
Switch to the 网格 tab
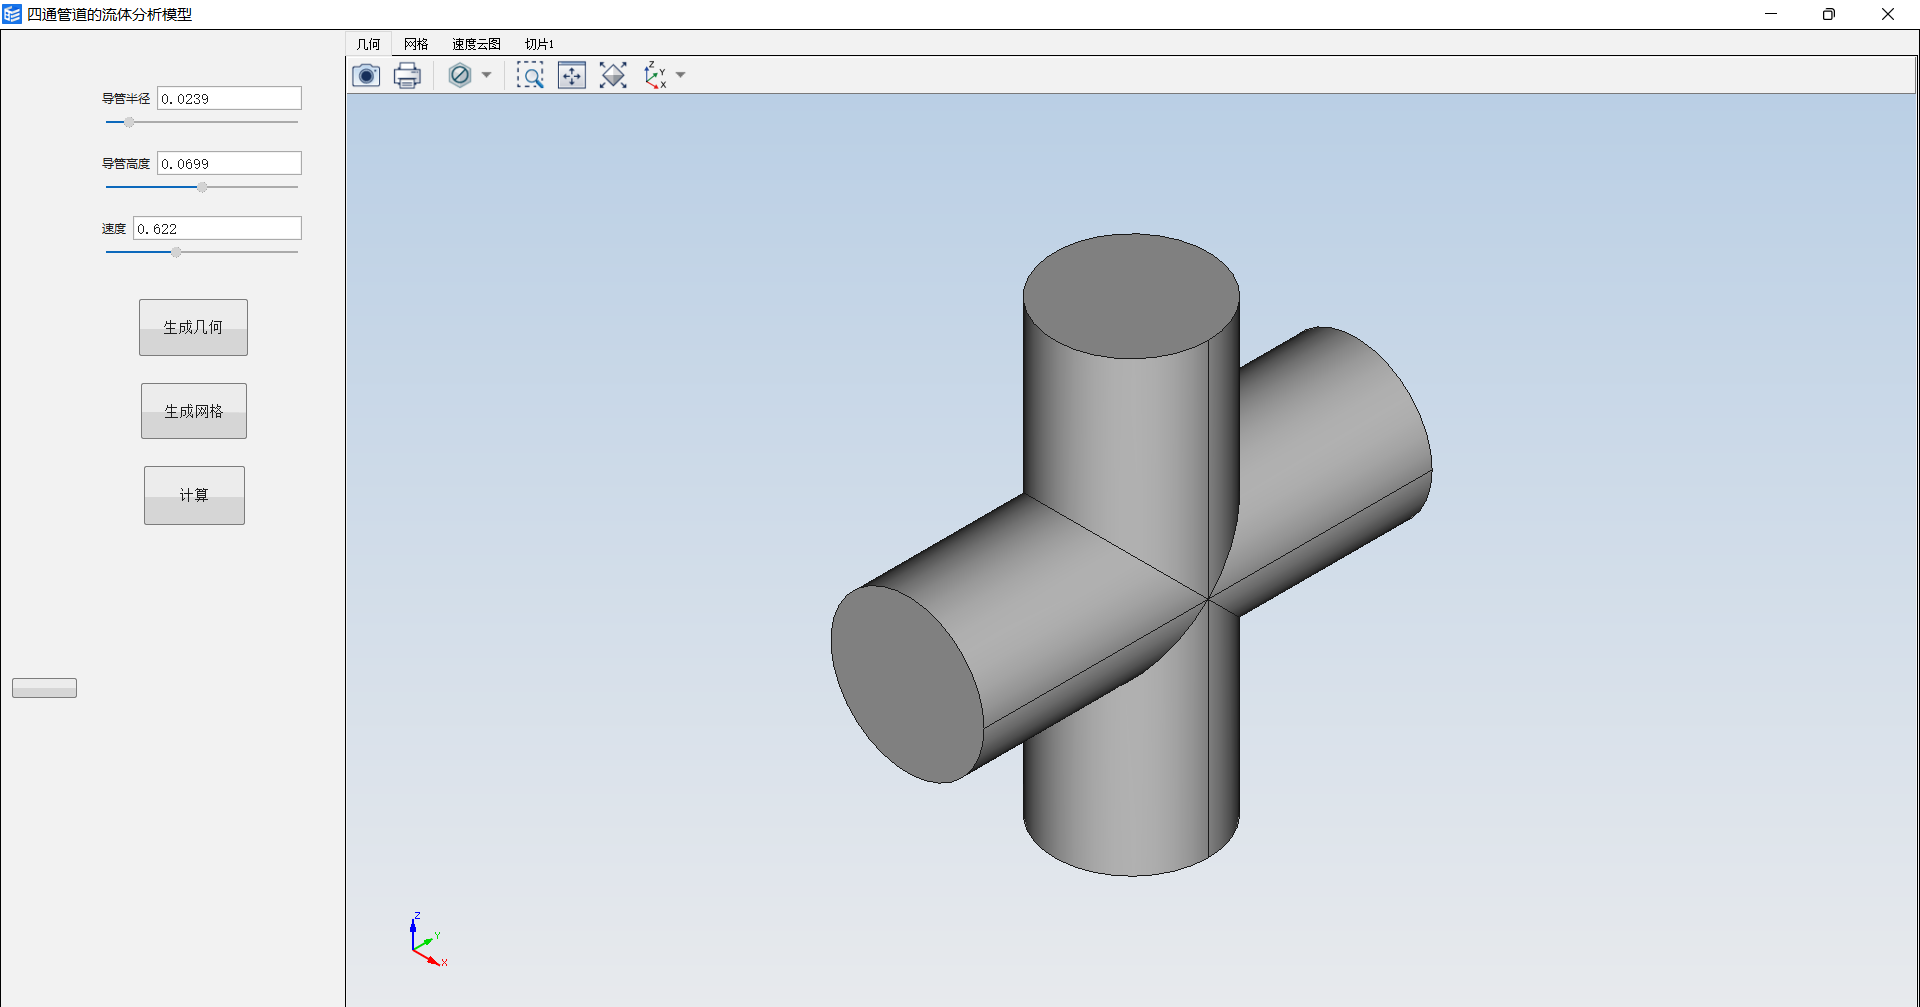point(416,44)
